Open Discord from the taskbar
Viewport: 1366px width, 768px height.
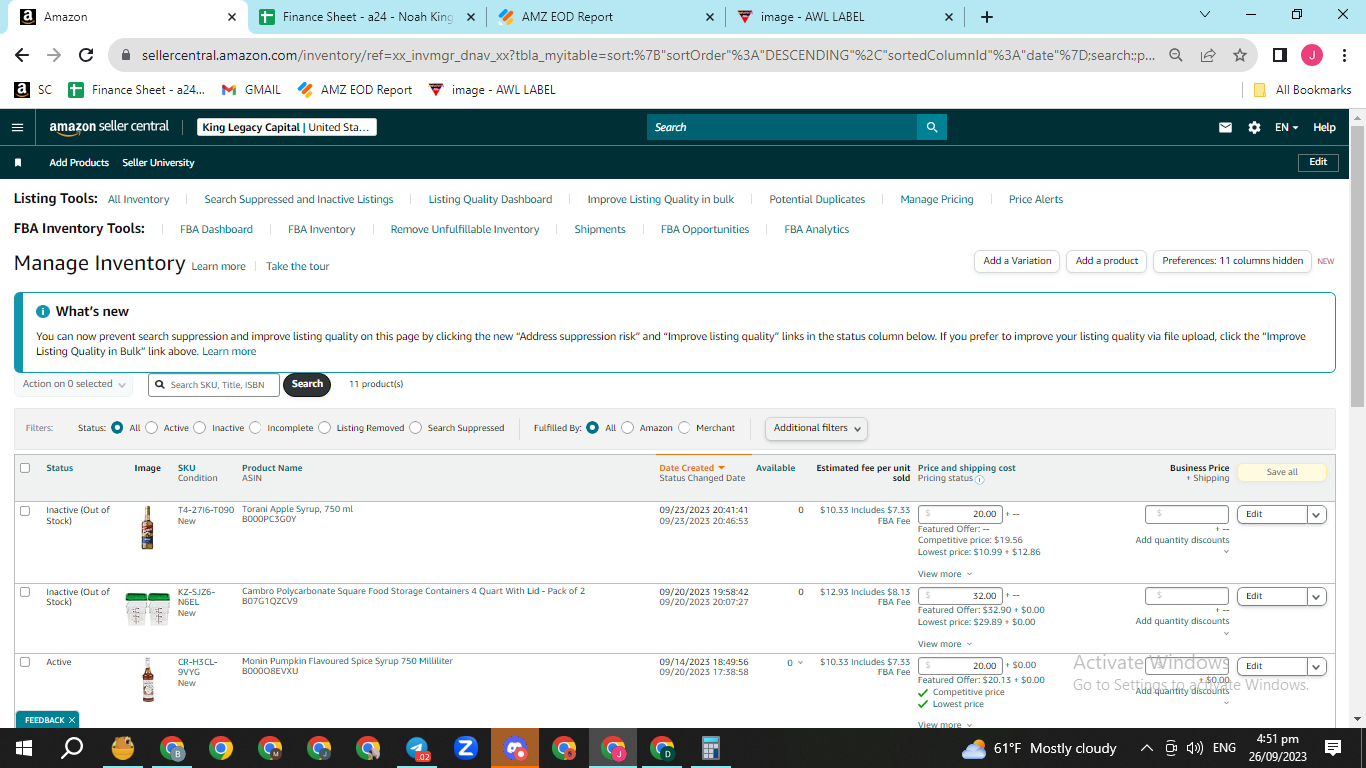[x=515, y=748]
